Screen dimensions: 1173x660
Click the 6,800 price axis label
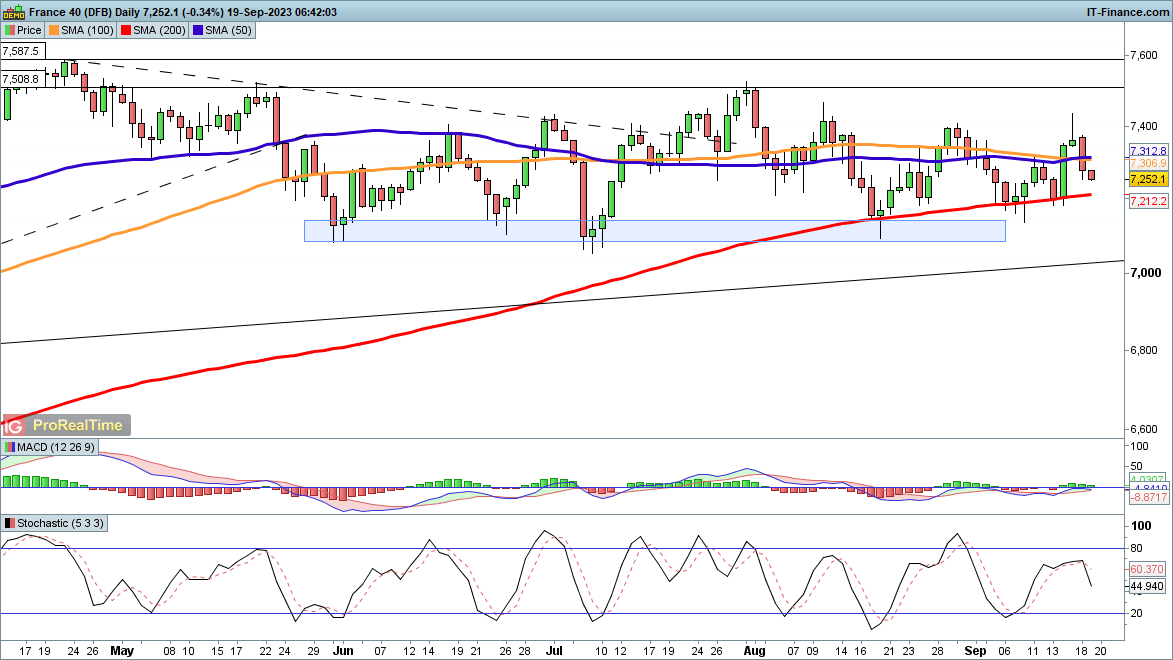coord(1145,350)
